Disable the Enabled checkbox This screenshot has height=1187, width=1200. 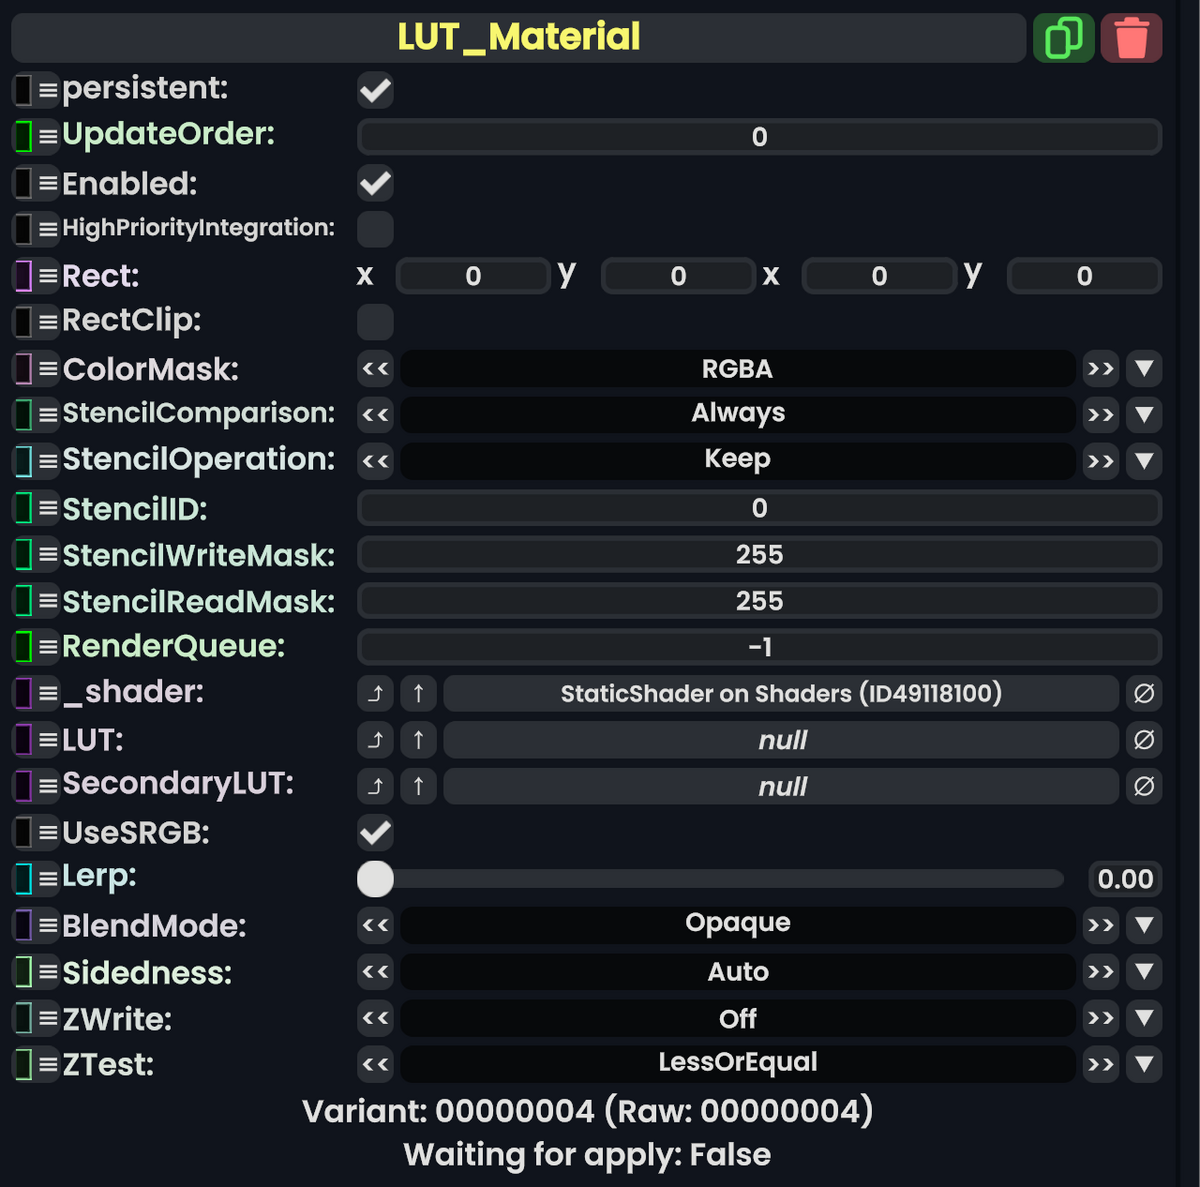pyautogui.click(x=375, y=183)
